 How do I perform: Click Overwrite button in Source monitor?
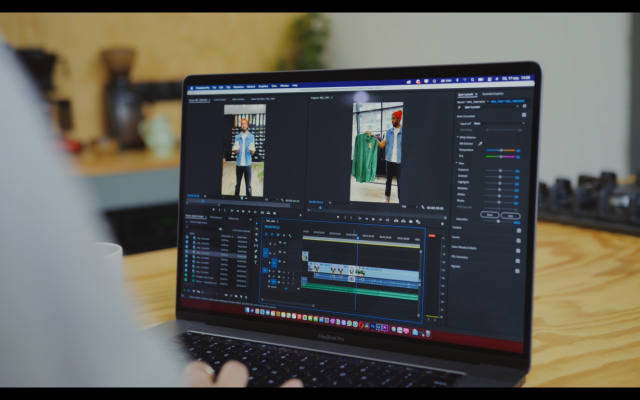[x=268, y=213]
